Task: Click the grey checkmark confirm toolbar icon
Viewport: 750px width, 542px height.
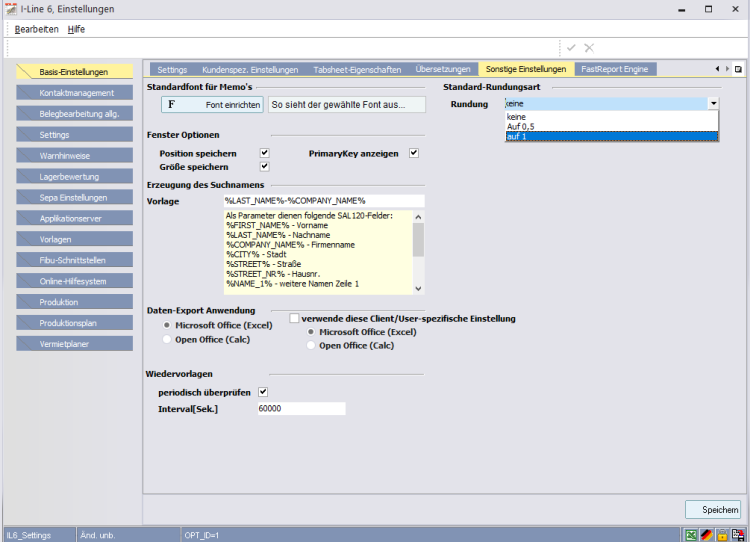Action: point(571,48)
